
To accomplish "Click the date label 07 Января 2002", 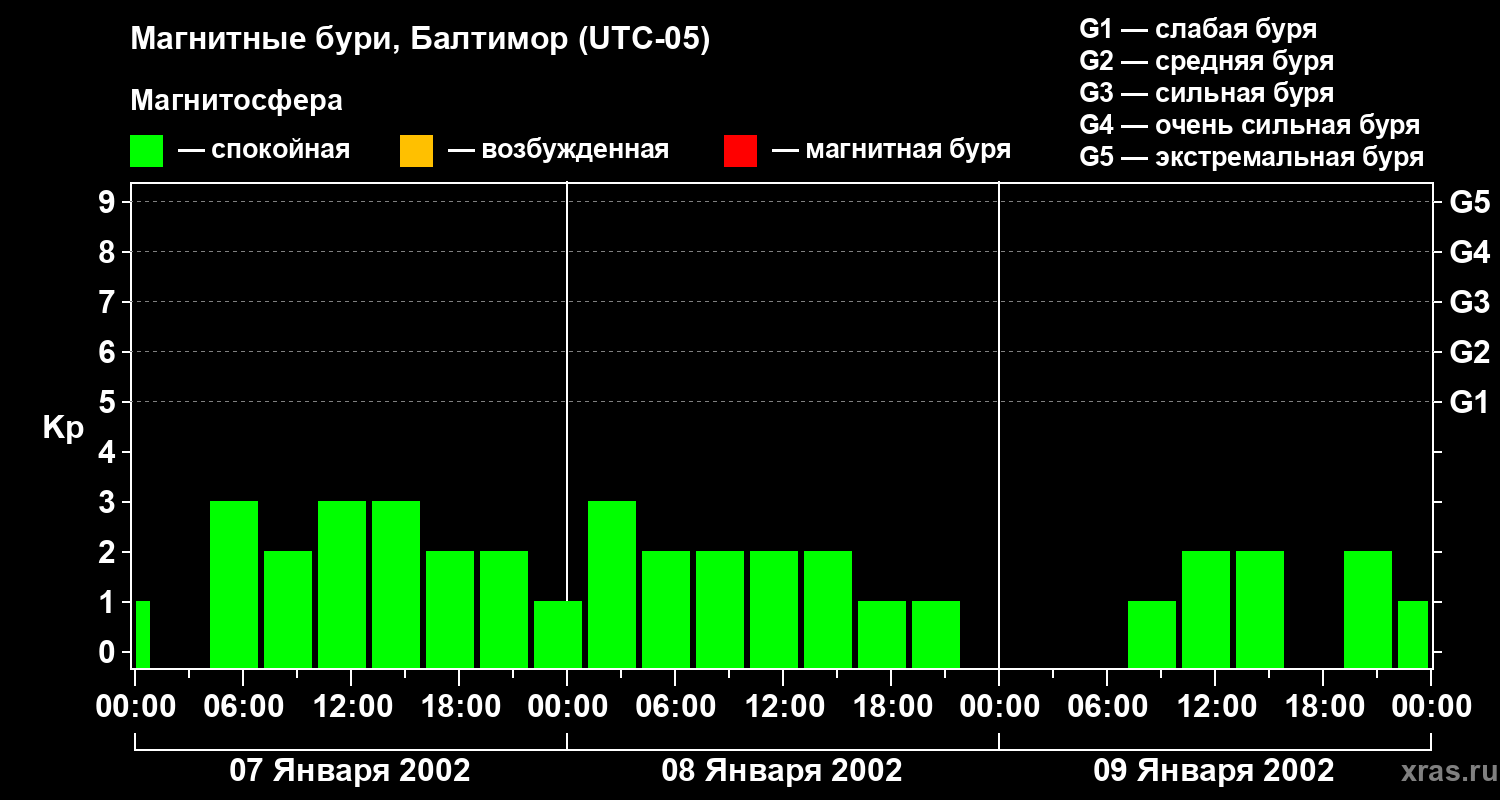I will pos(350,771).
